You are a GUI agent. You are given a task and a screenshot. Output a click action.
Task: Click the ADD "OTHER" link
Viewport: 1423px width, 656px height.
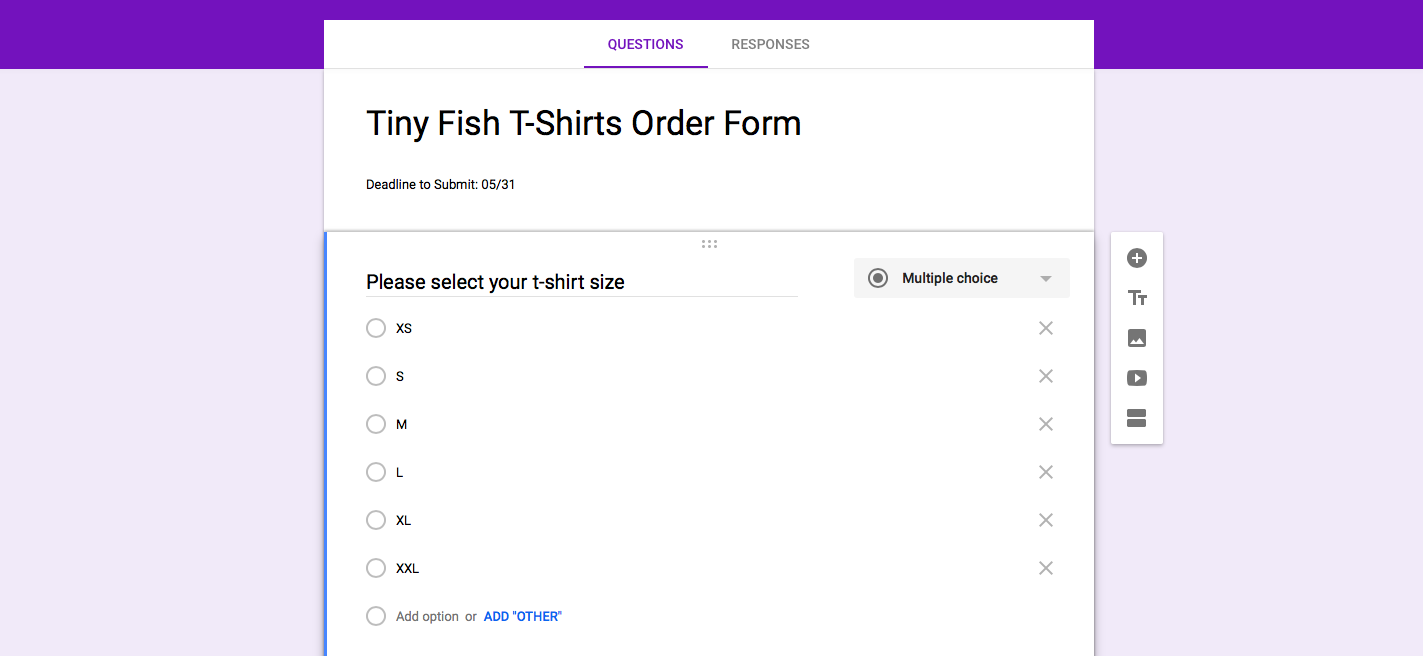[522, 617]
